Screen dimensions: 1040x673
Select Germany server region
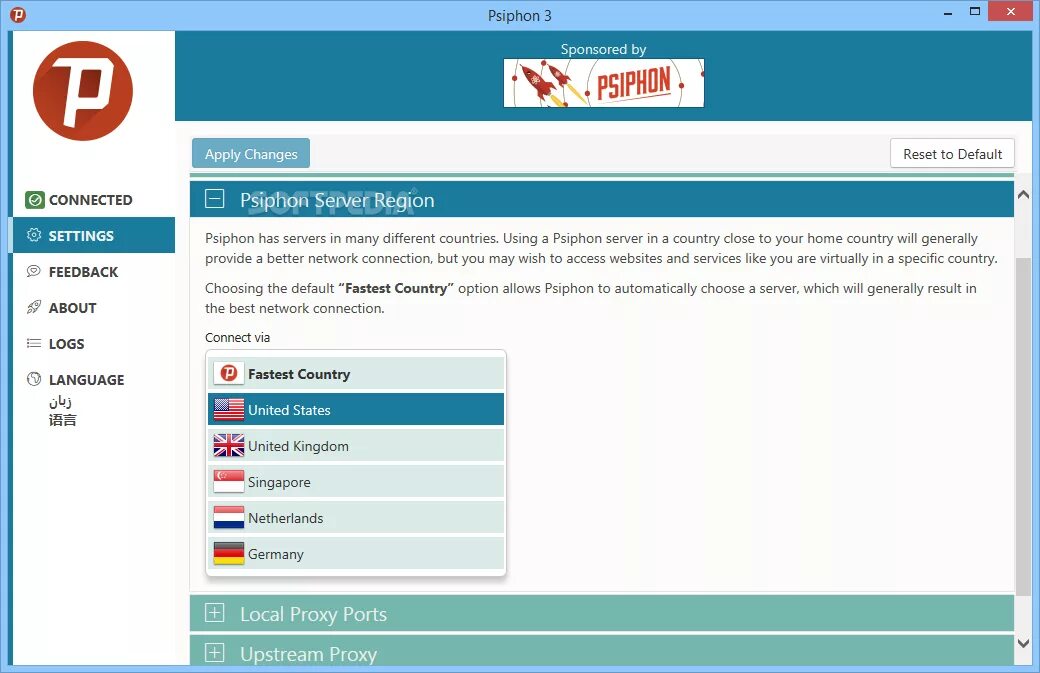click(x=356, y=553)
